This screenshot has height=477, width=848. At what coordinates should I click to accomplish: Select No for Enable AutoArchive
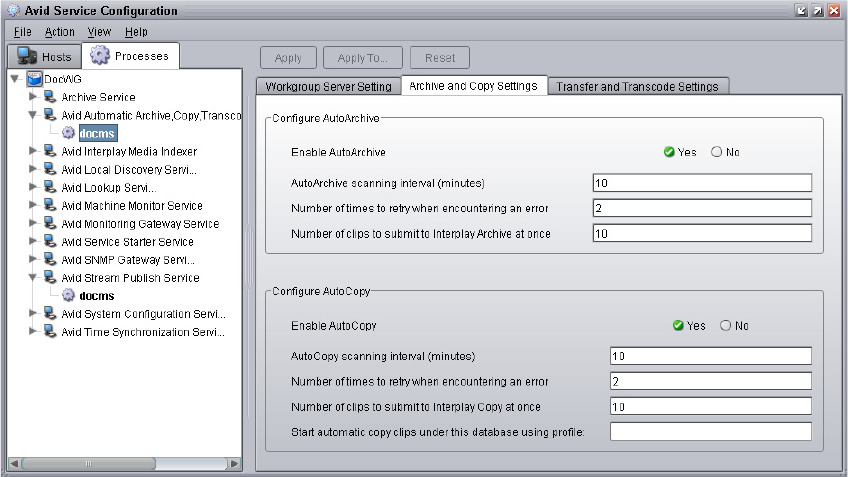(717, 152)
